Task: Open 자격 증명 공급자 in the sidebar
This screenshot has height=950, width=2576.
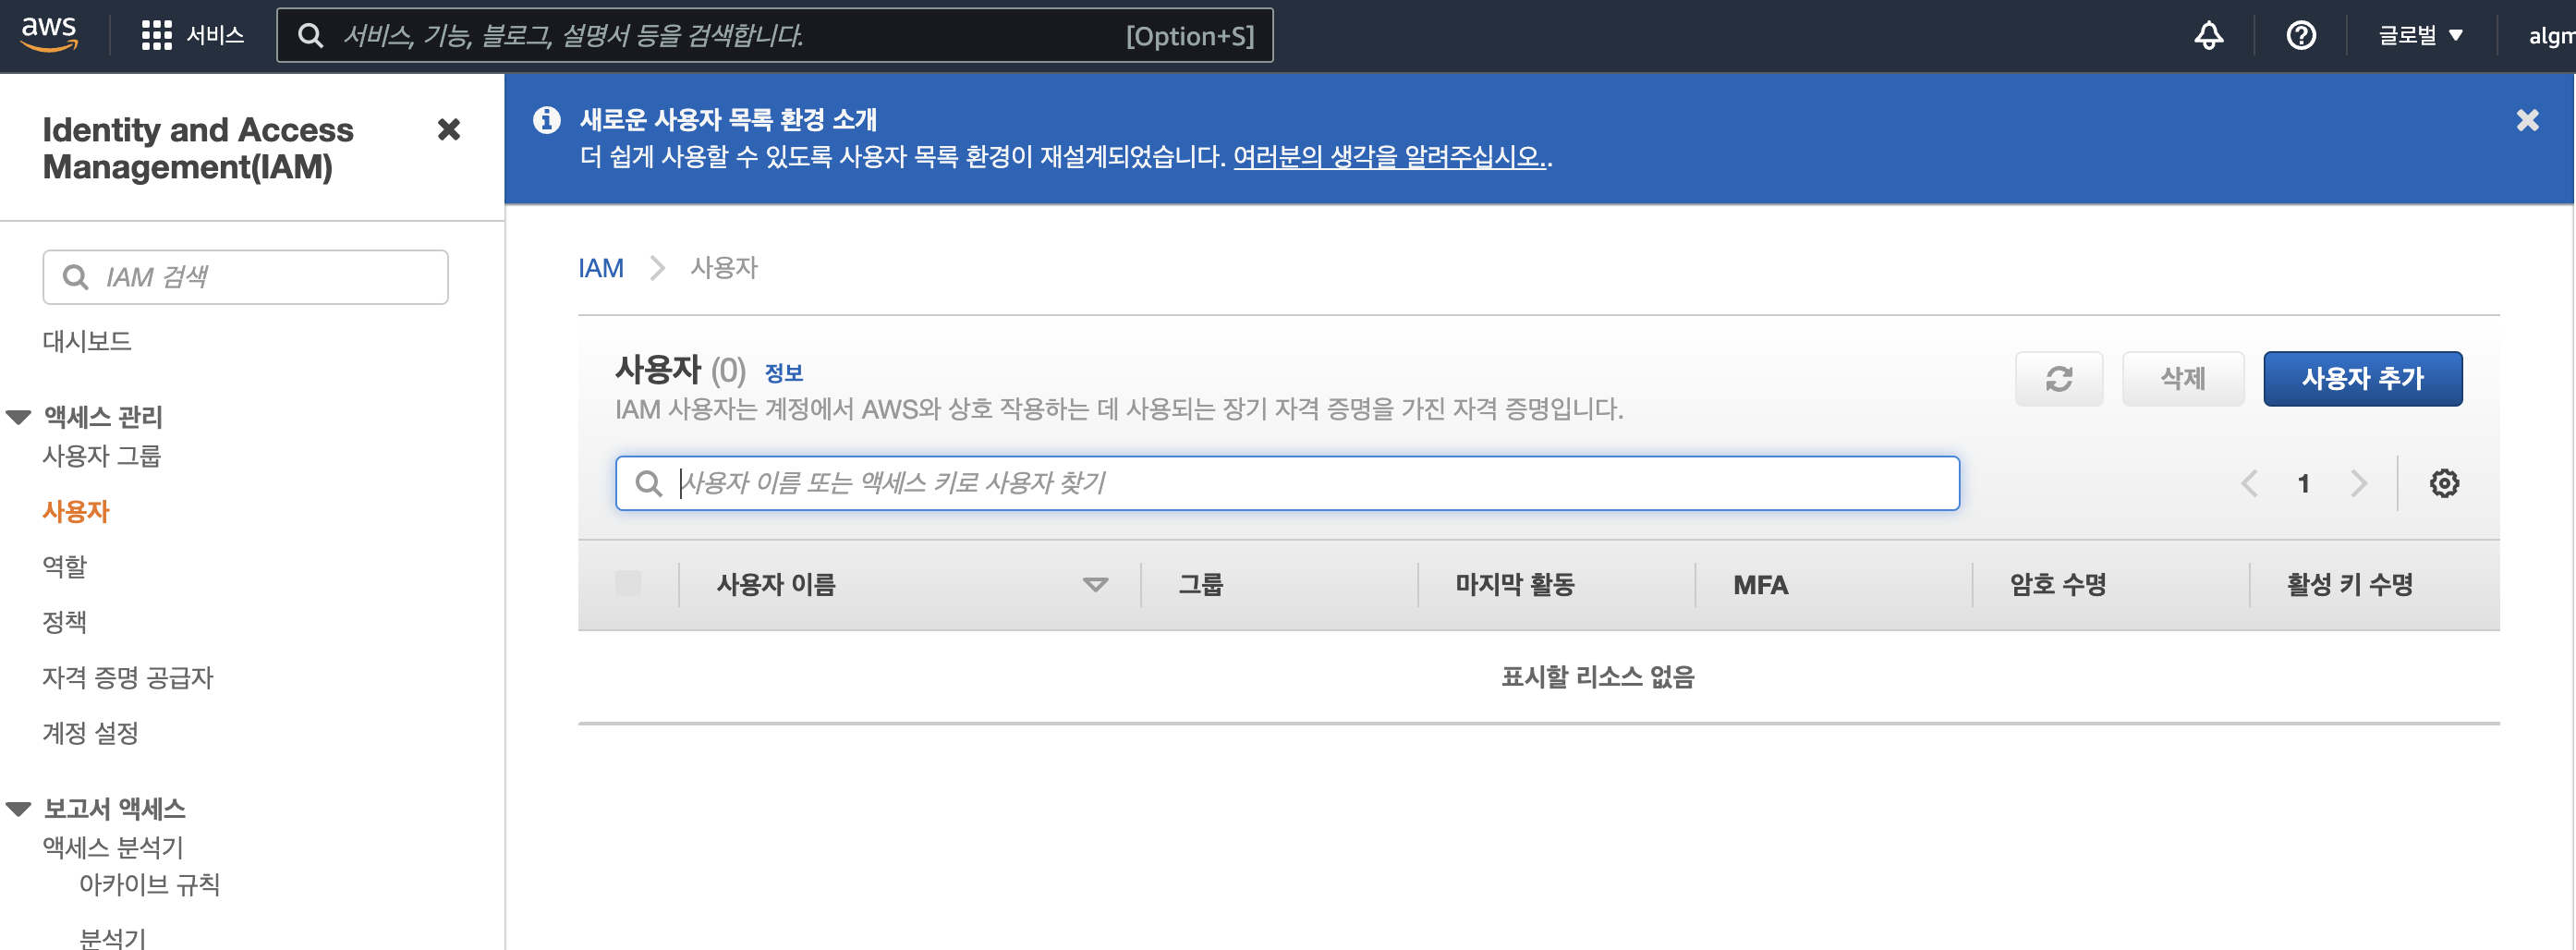Action: tap(128, 678)
